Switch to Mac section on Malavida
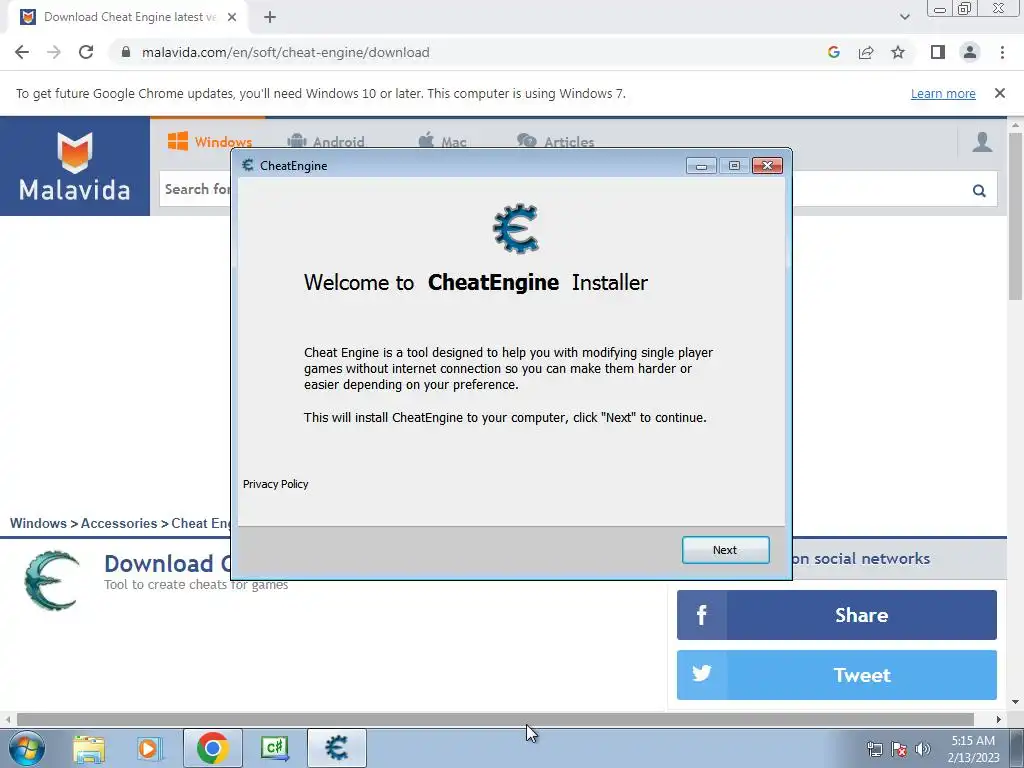 click(x=442, y=142)
